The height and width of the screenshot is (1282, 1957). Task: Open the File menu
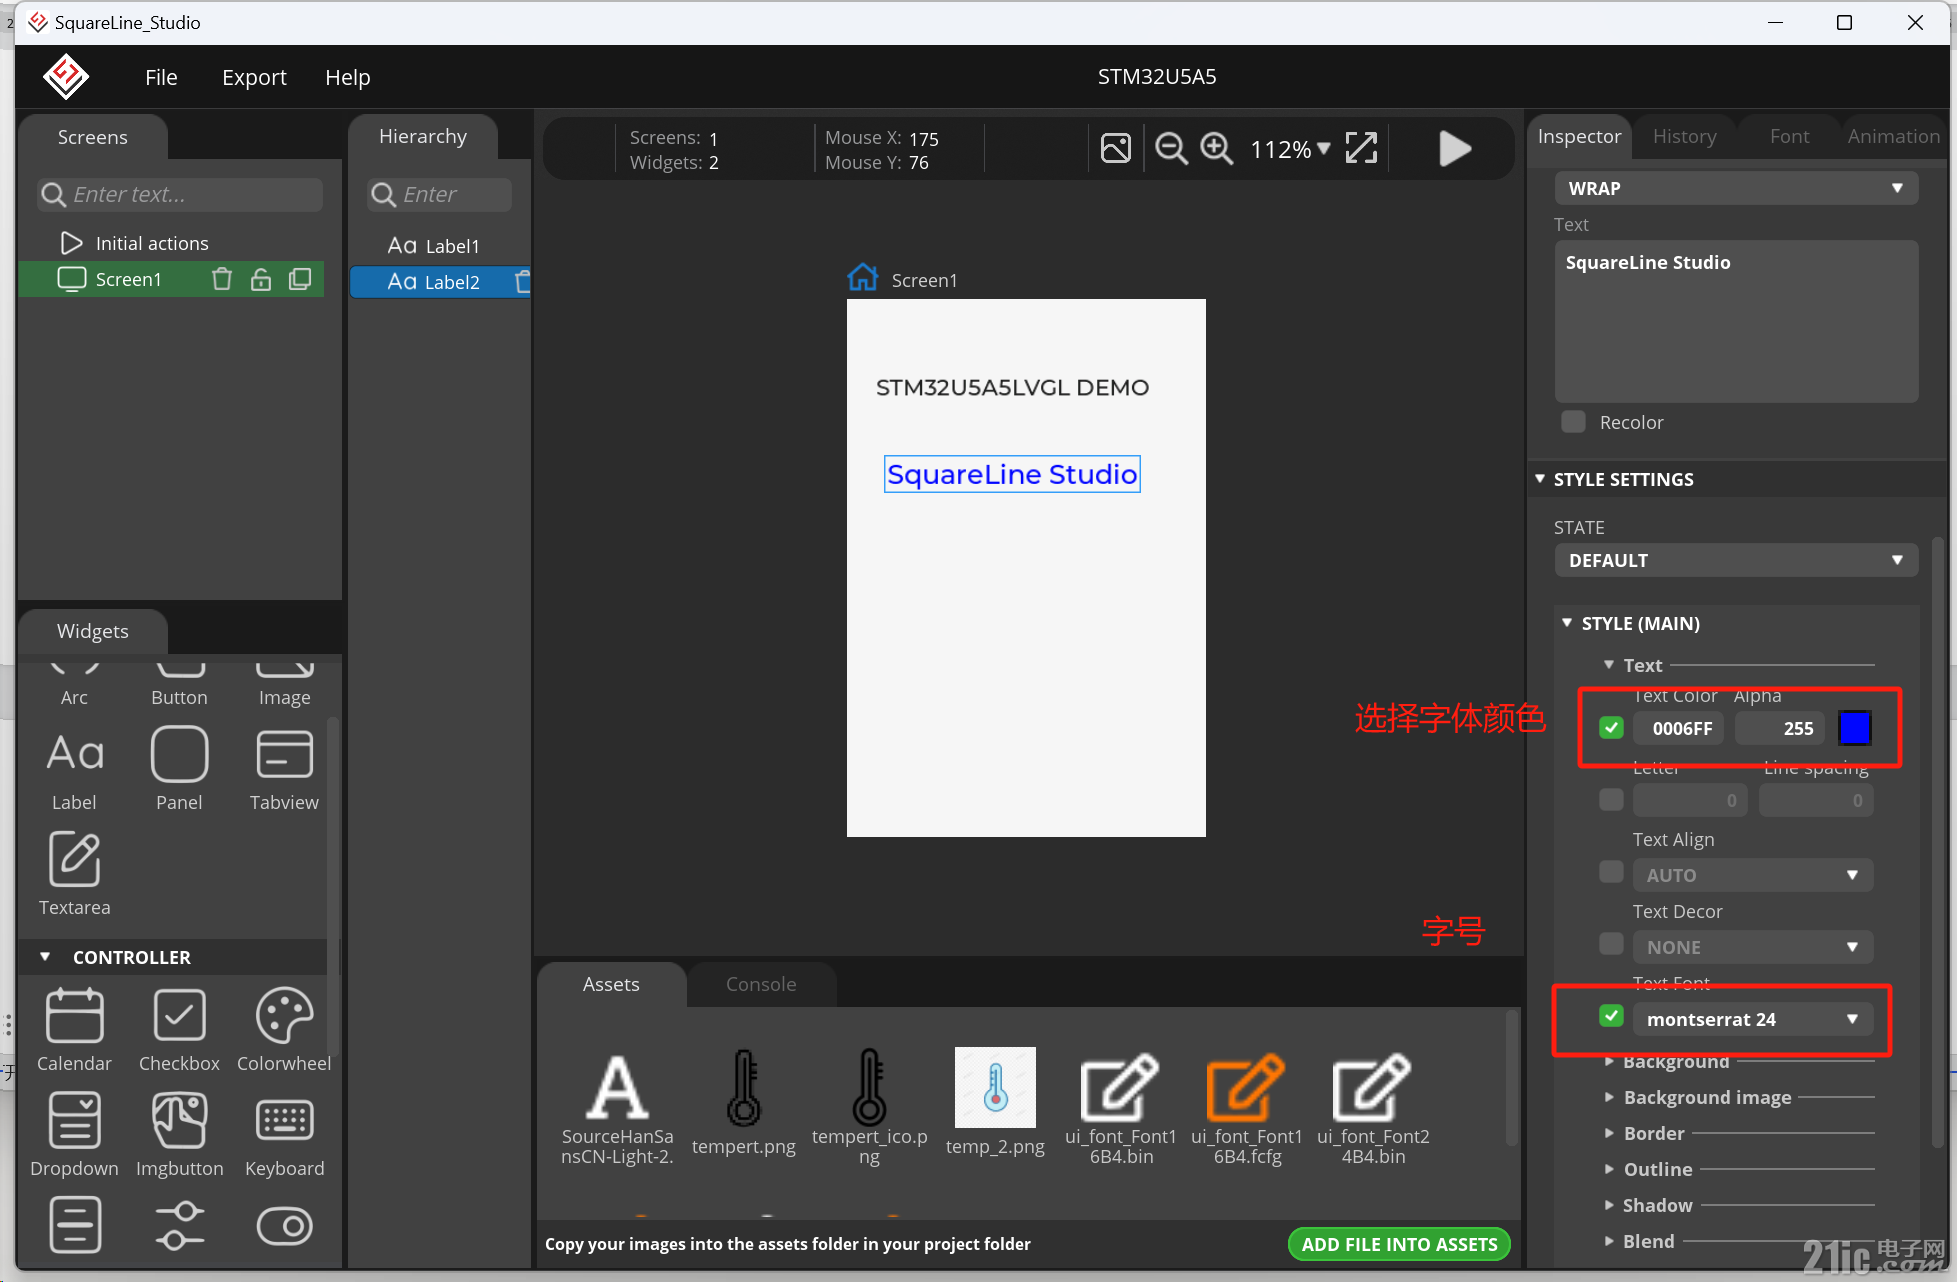click(x=161, y=77)
